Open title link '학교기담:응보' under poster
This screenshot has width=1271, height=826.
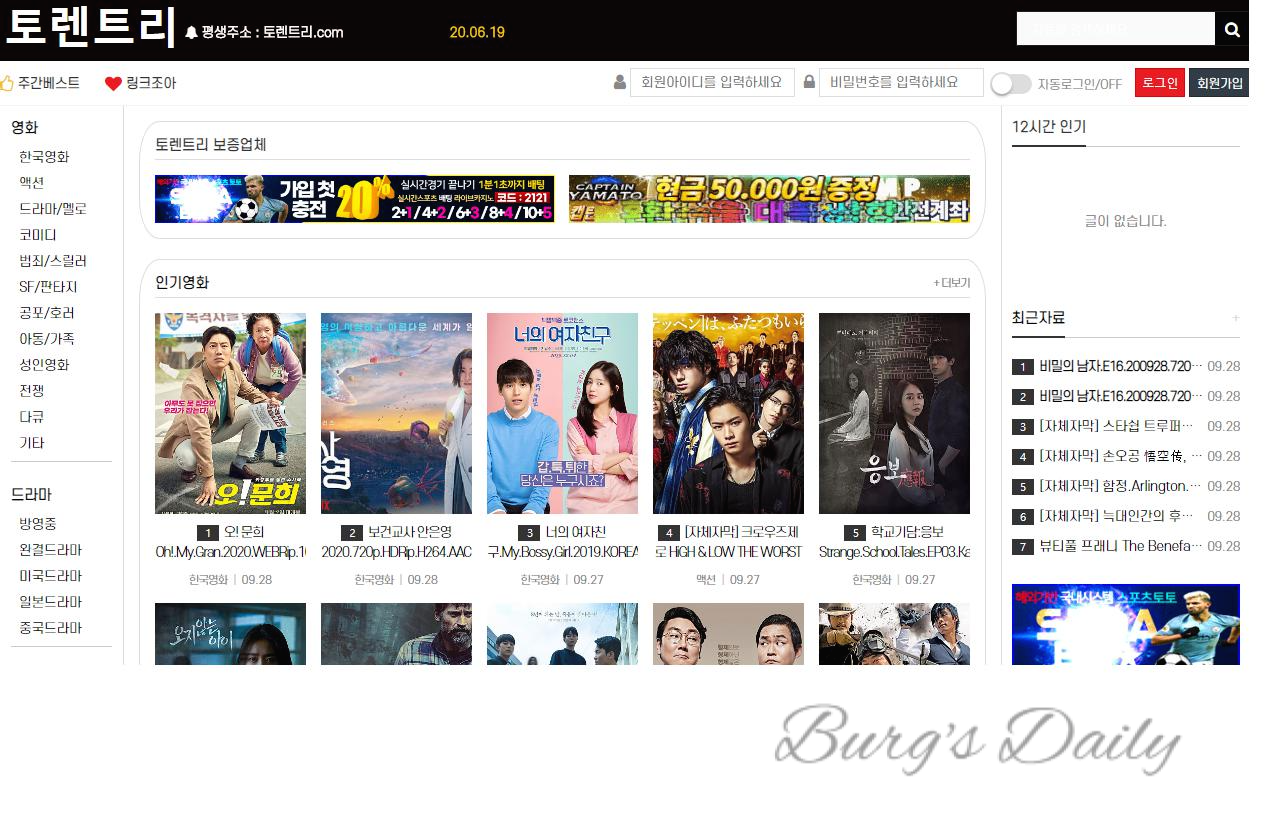[x=907, y=532]
